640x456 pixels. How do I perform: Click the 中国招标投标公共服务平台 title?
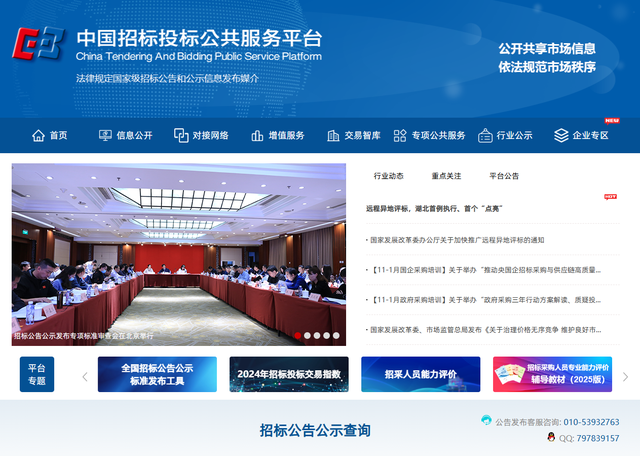click(x=199, y=38)
